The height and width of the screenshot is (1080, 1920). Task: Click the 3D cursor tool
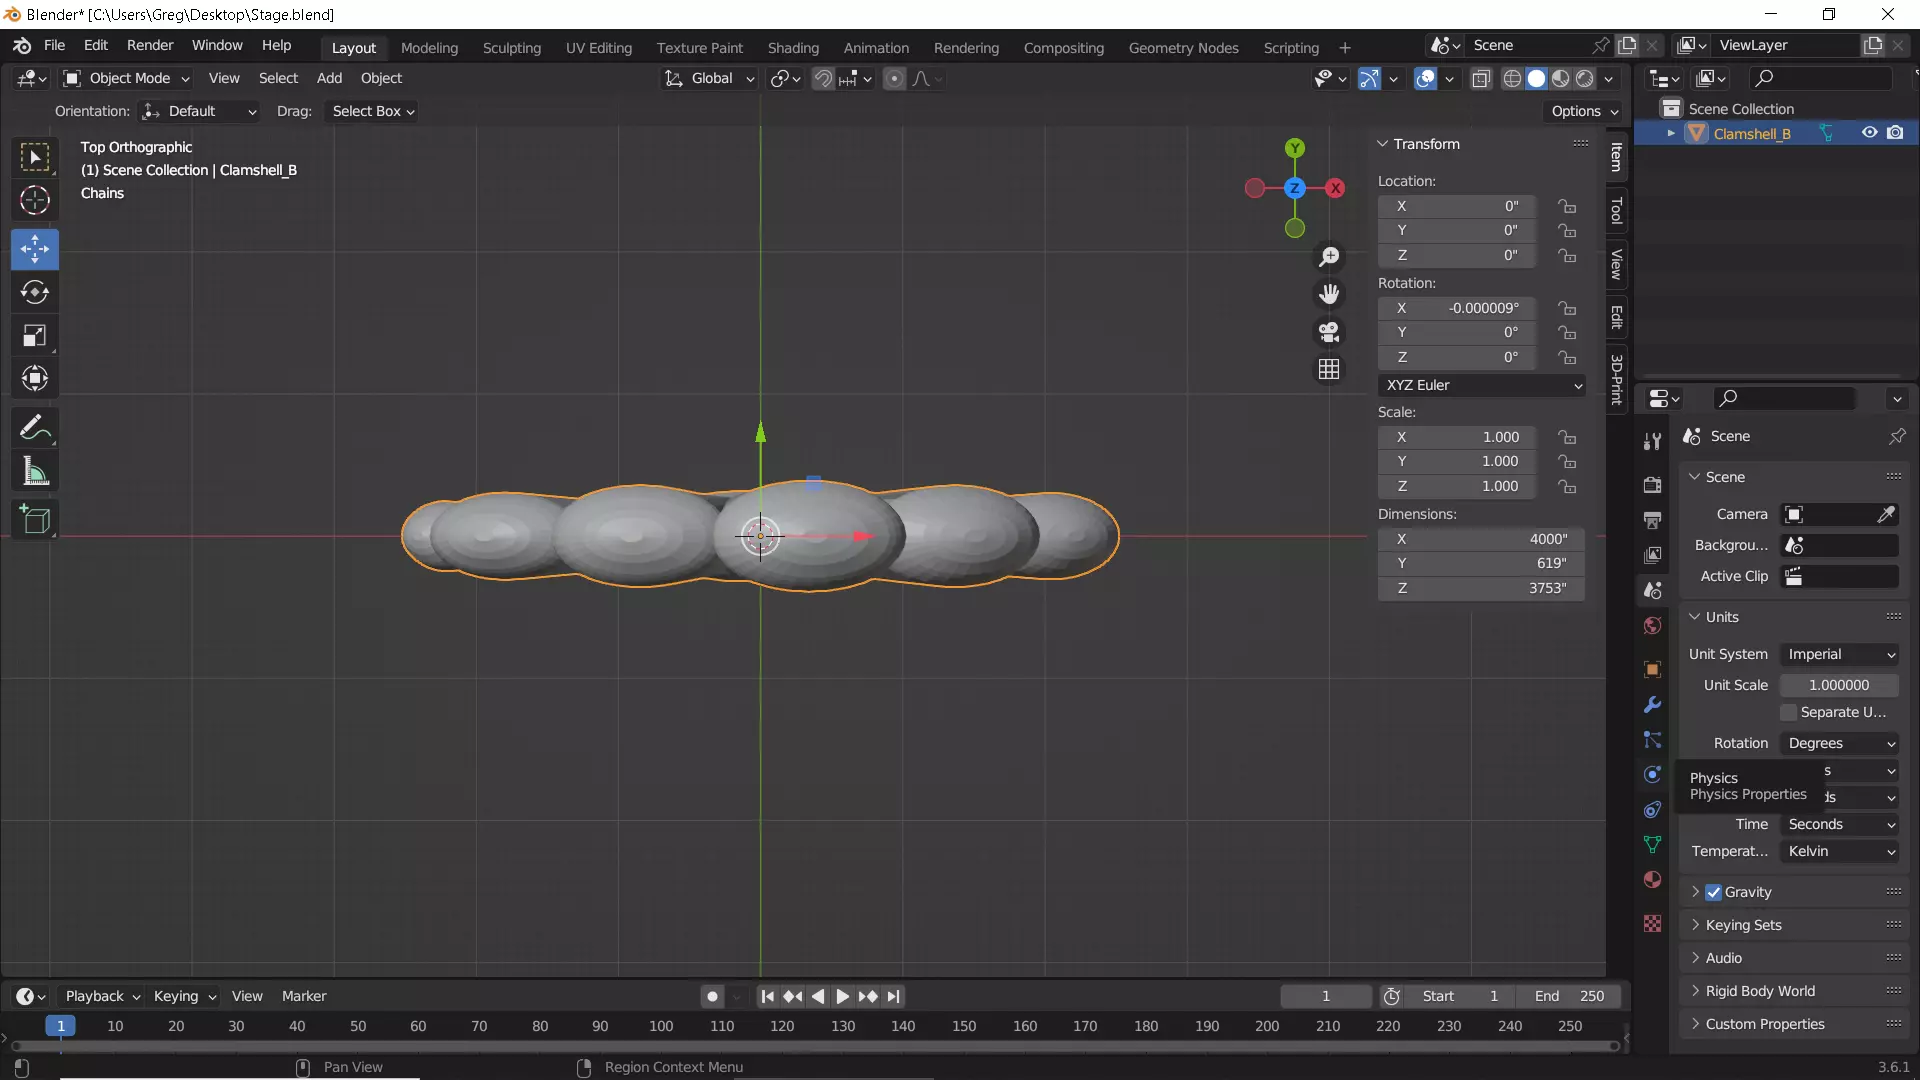click(x=35, y=201)
